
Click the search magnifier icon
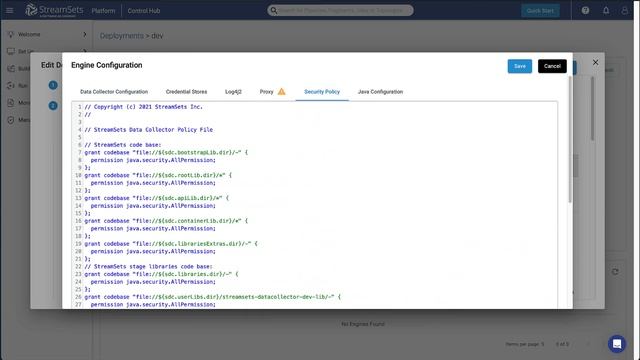tap(273, 10)
